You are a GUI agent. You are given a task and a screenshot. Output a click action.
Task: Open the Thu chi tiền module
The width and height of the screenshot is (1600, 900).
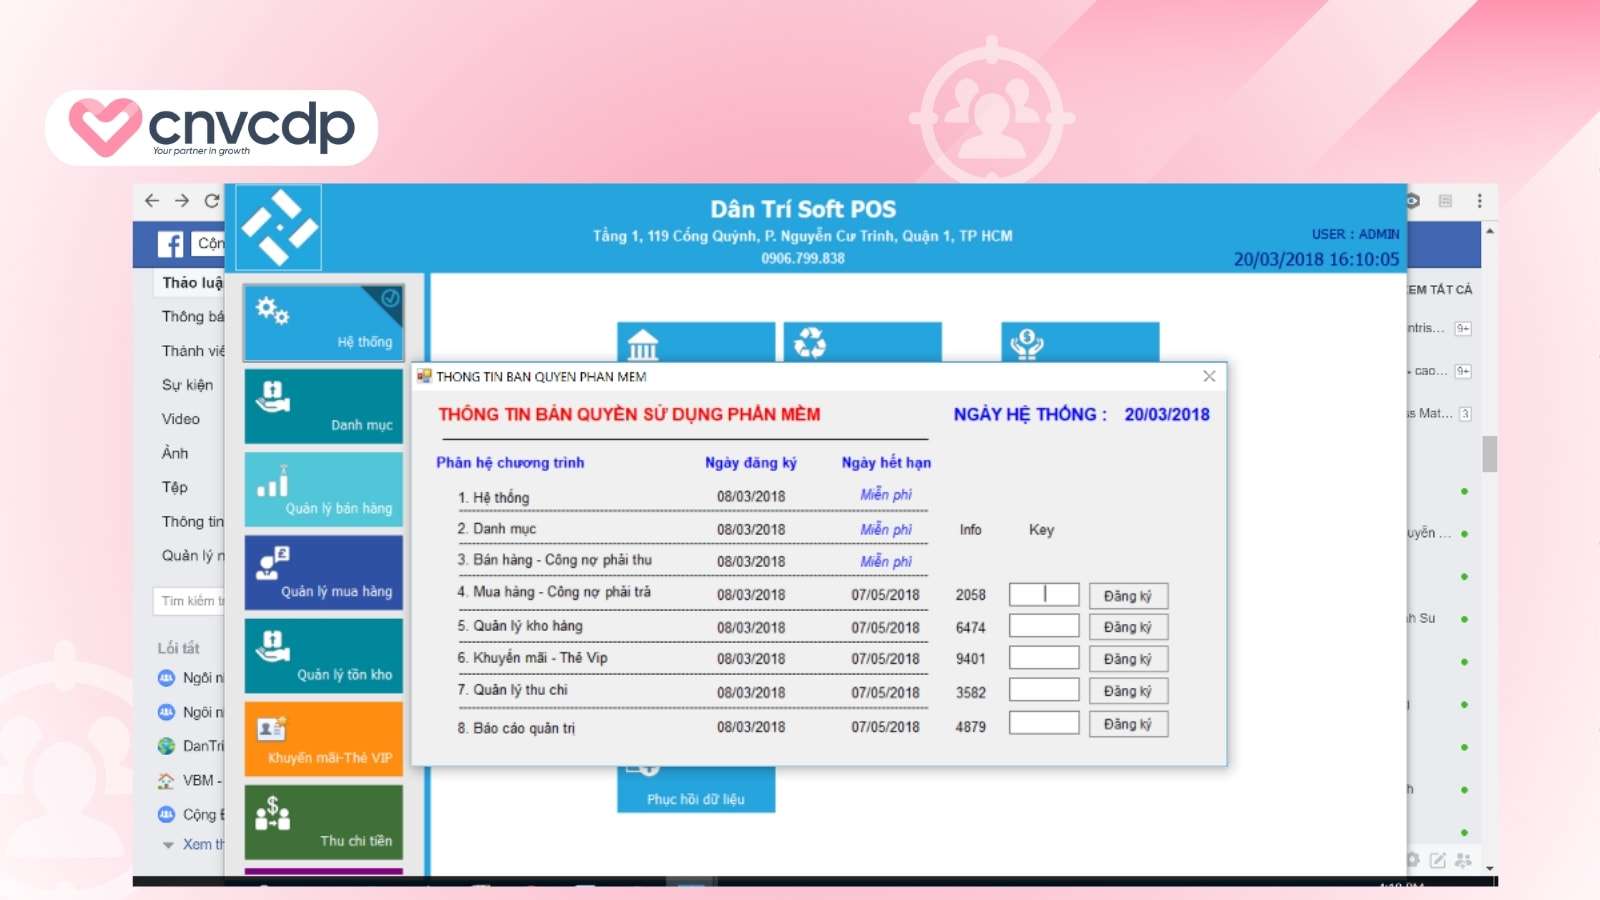pos(322,820)
